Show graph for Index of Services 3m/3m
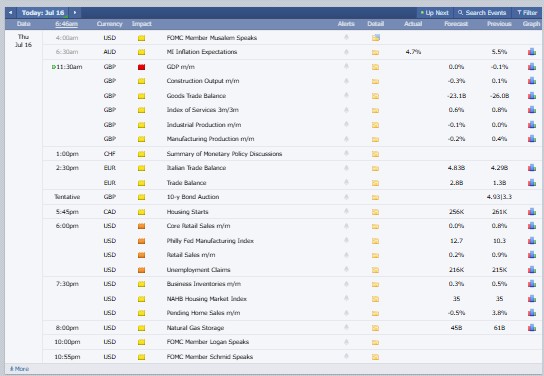 (x=532, y=110)
